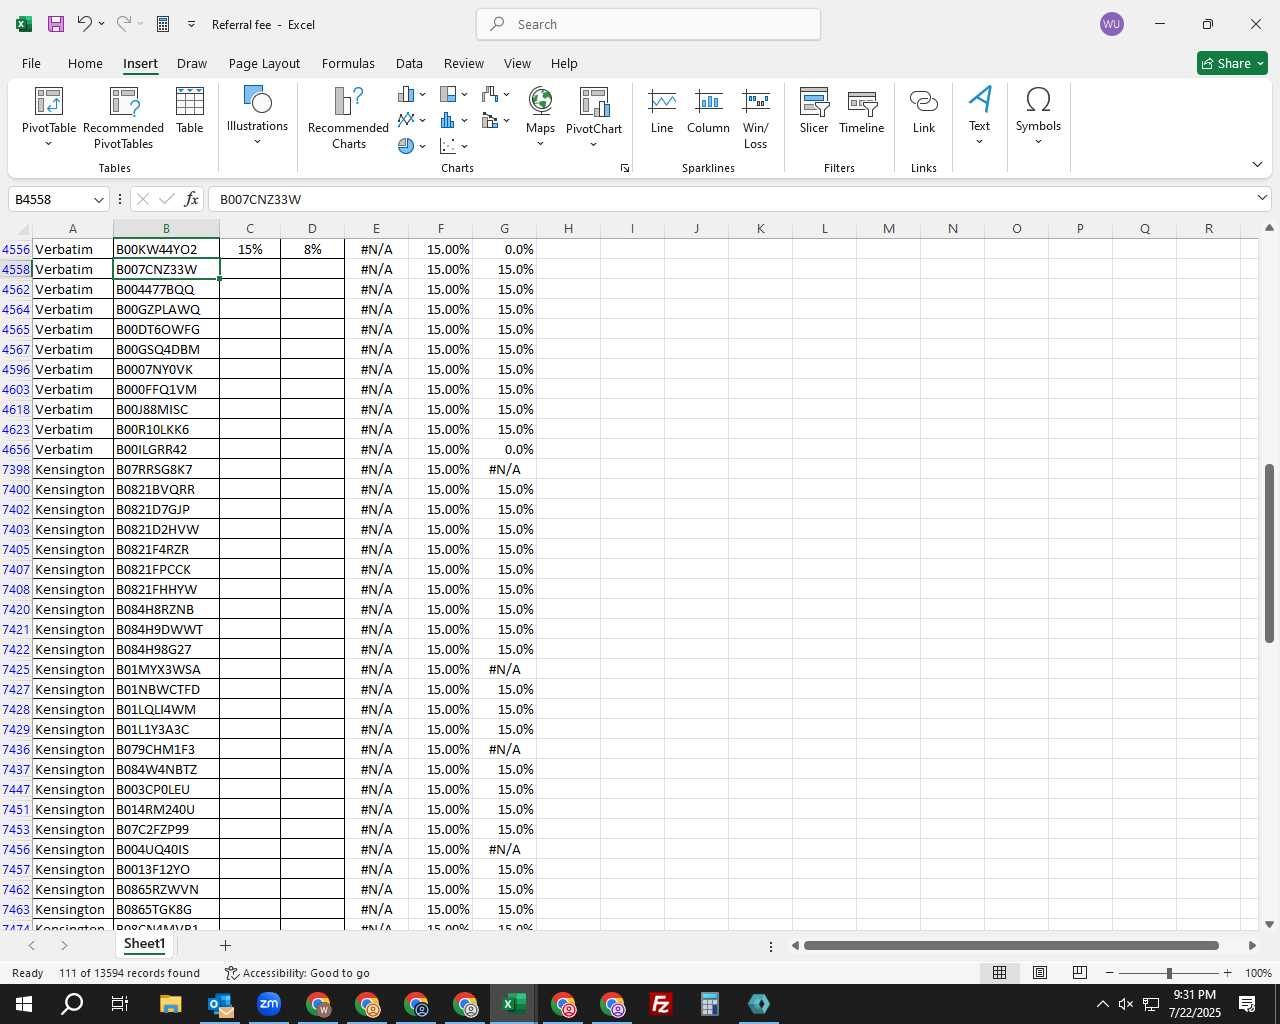Open the Charts dialog launcher
Image resolution: width=1280 pixels, height=1024 pixels.
(x=625, y=168)
